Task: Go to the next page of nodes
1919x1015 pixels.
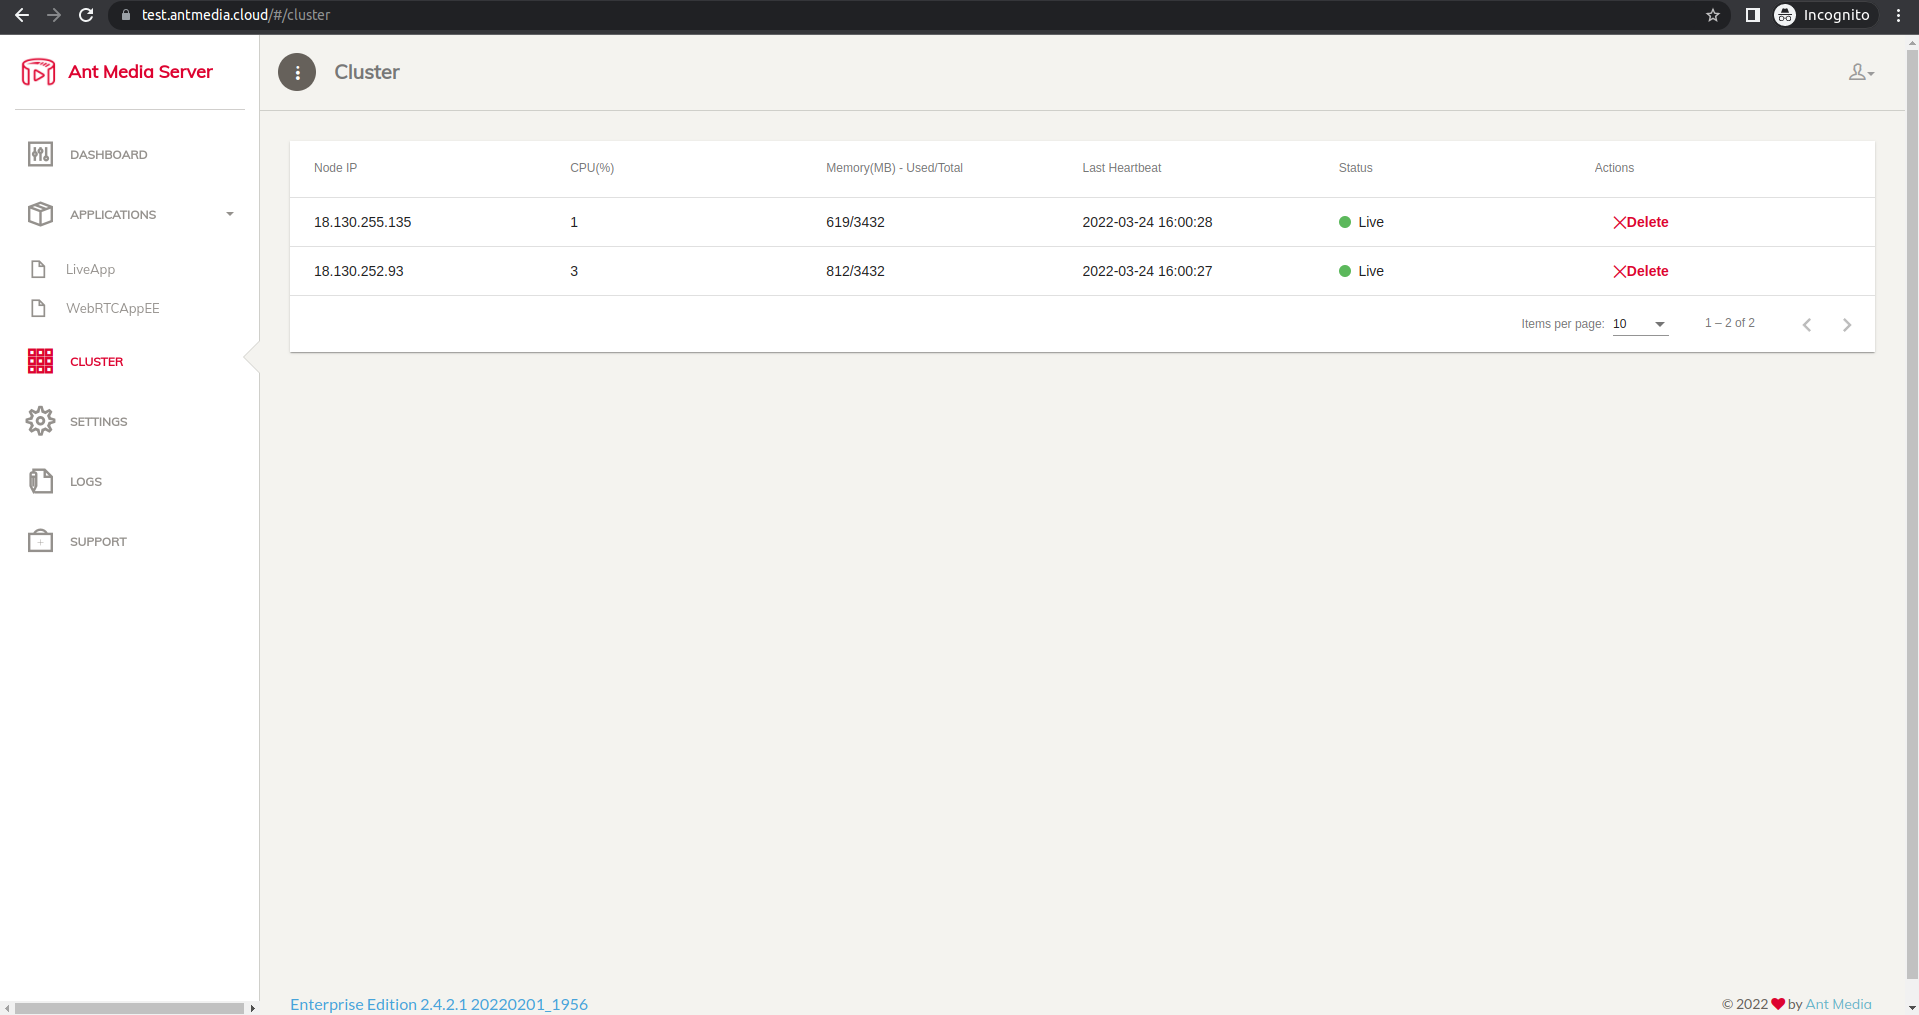Action: click(x=1847, y=324)
